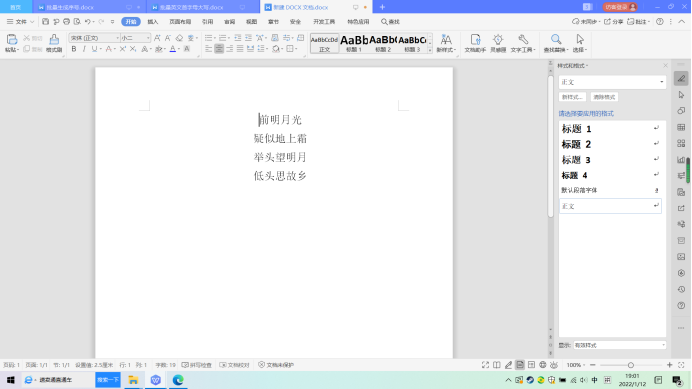Image resolution: width=692 pixels, height=389 pixels.
Task: Open the Insert ribbon tab
Action: [x=153, y=22]
